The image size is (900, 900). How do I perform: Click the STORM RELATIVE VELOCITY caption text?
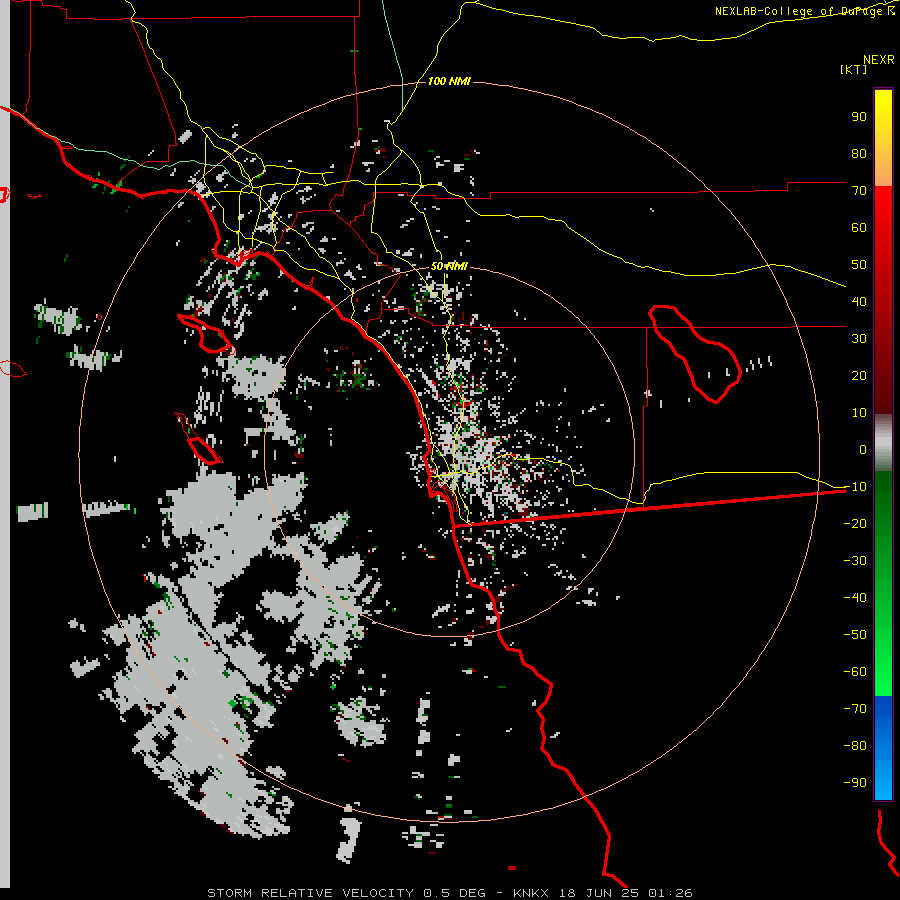(x=310, y=893)
